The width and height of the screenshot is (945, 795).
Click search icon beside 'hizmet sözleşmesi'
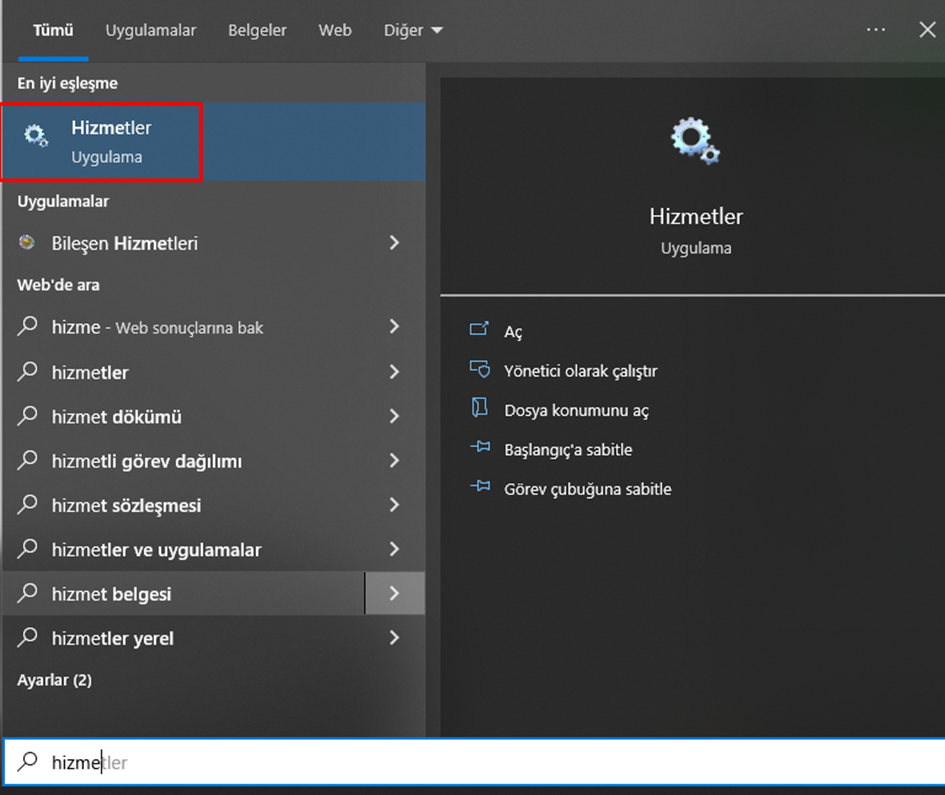coord(28,504)
